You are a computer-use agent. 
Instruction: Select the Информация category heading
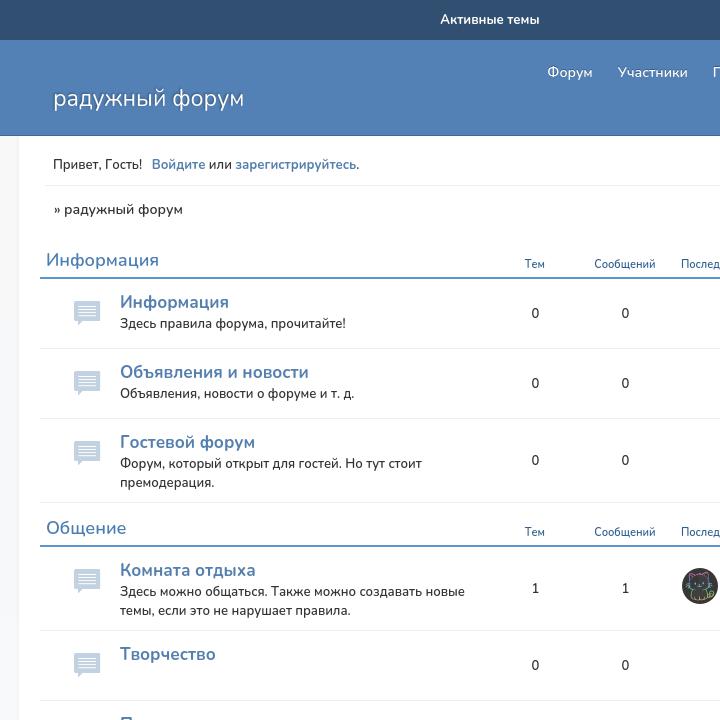pos(102,260)
